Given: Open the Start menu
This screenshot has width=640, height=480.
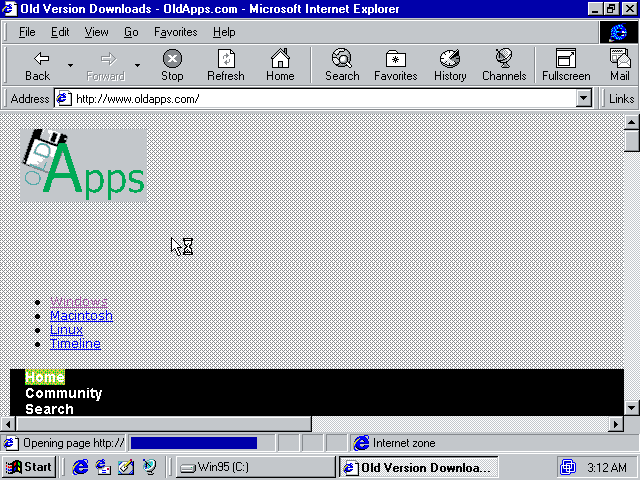Looking at the screenshot, I should click(x=29, y=467).
